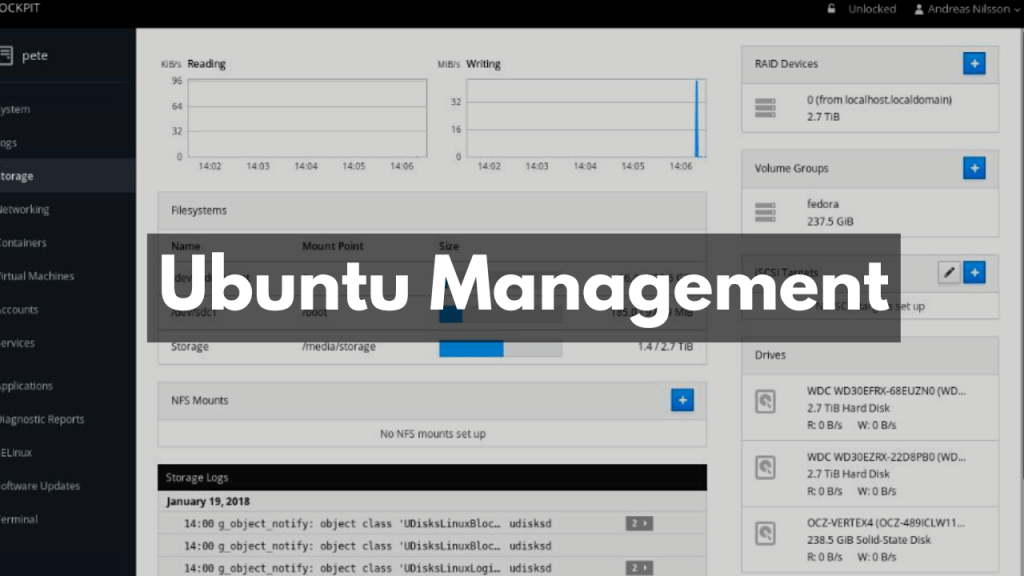Click the disk icon for WDC WD30EZRX-22D8PB0

click(x=765, y=467)
